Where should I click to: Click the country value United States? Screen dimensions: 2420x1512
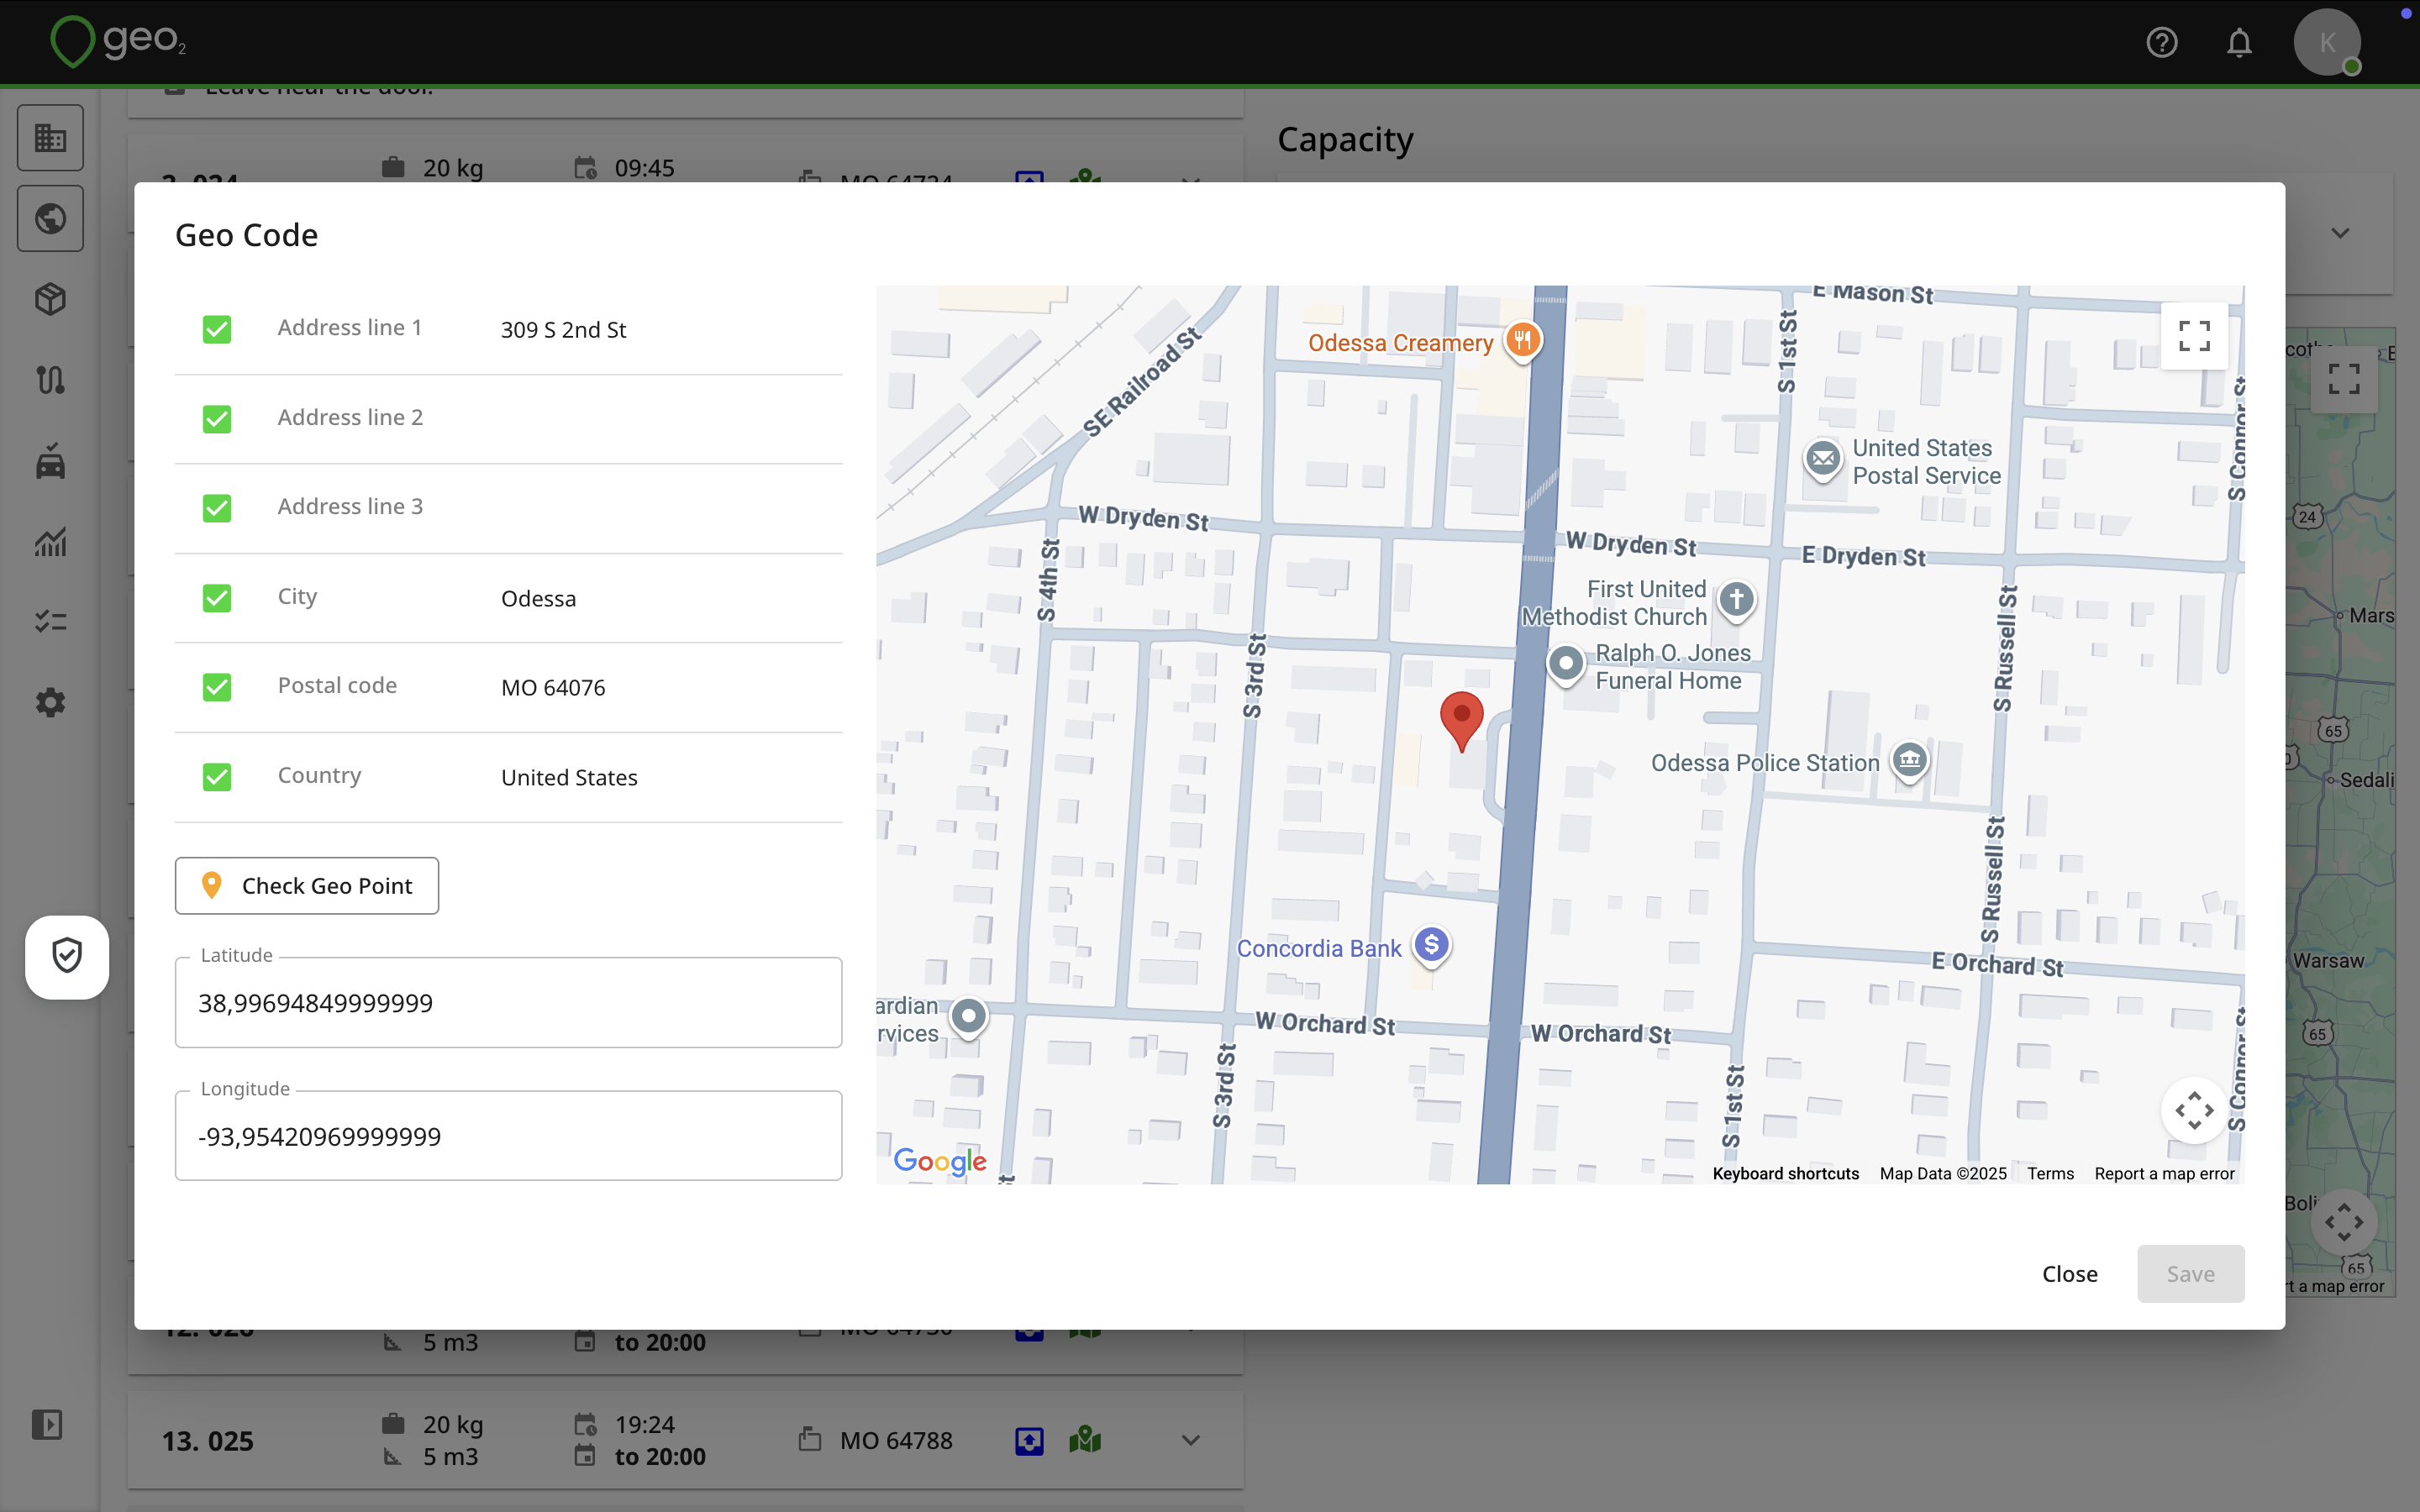coord(569,778)
